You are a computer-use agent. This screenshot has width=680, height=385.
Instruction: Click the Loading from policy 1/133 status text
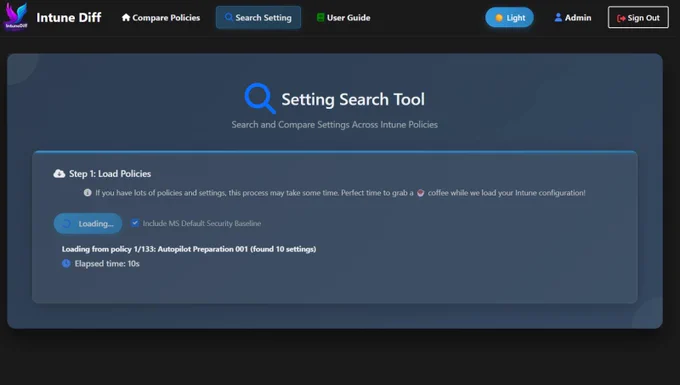[x=189, y=249]
